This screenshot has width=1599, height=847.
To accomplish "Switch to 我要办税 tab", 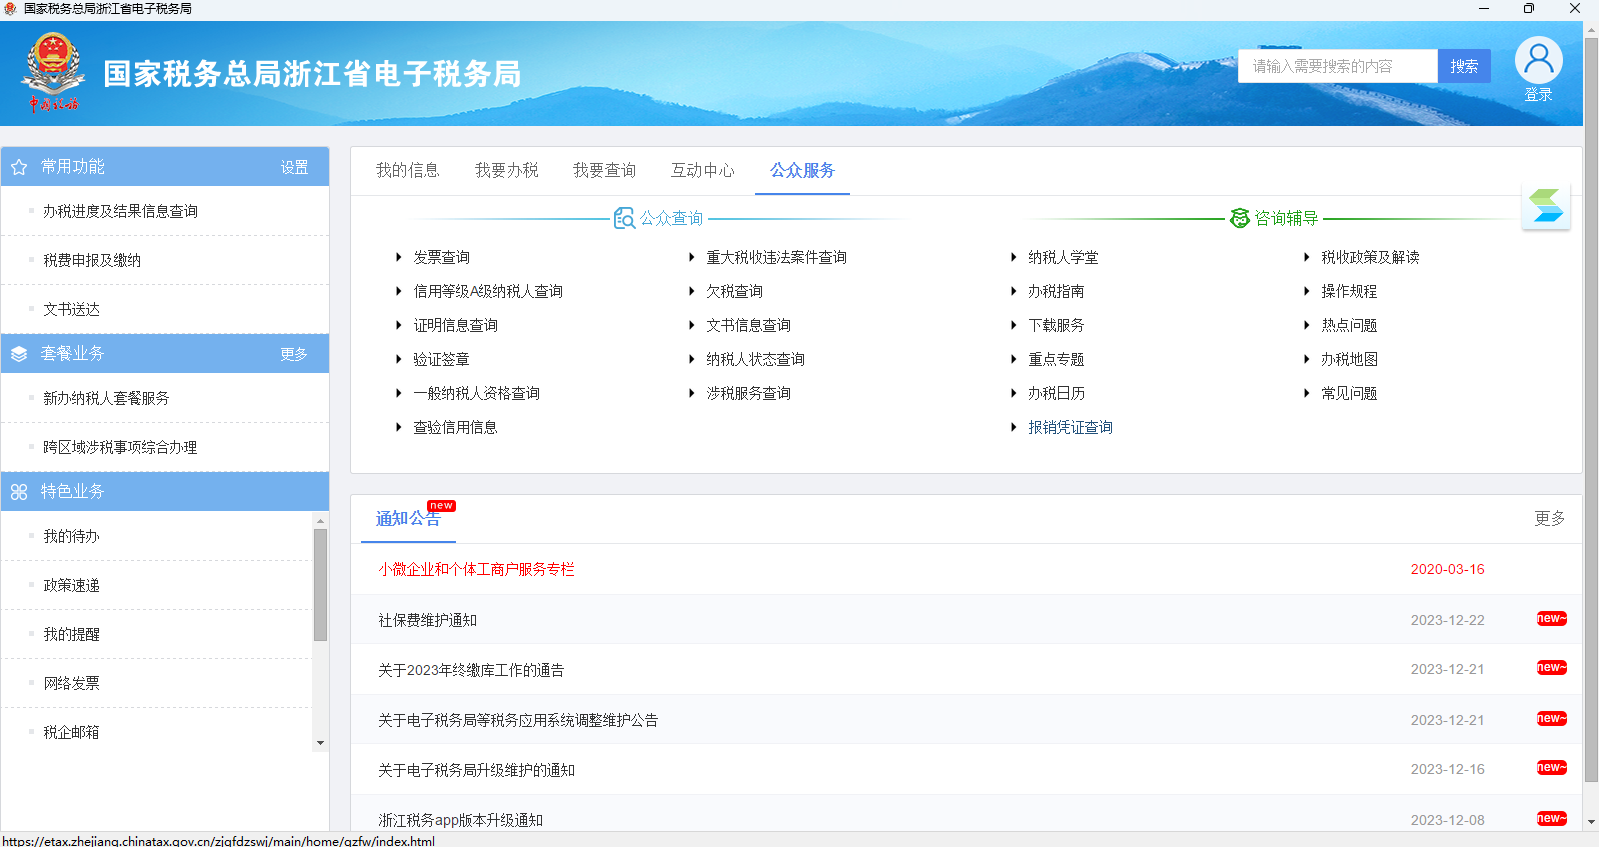I will coord(506,170).
